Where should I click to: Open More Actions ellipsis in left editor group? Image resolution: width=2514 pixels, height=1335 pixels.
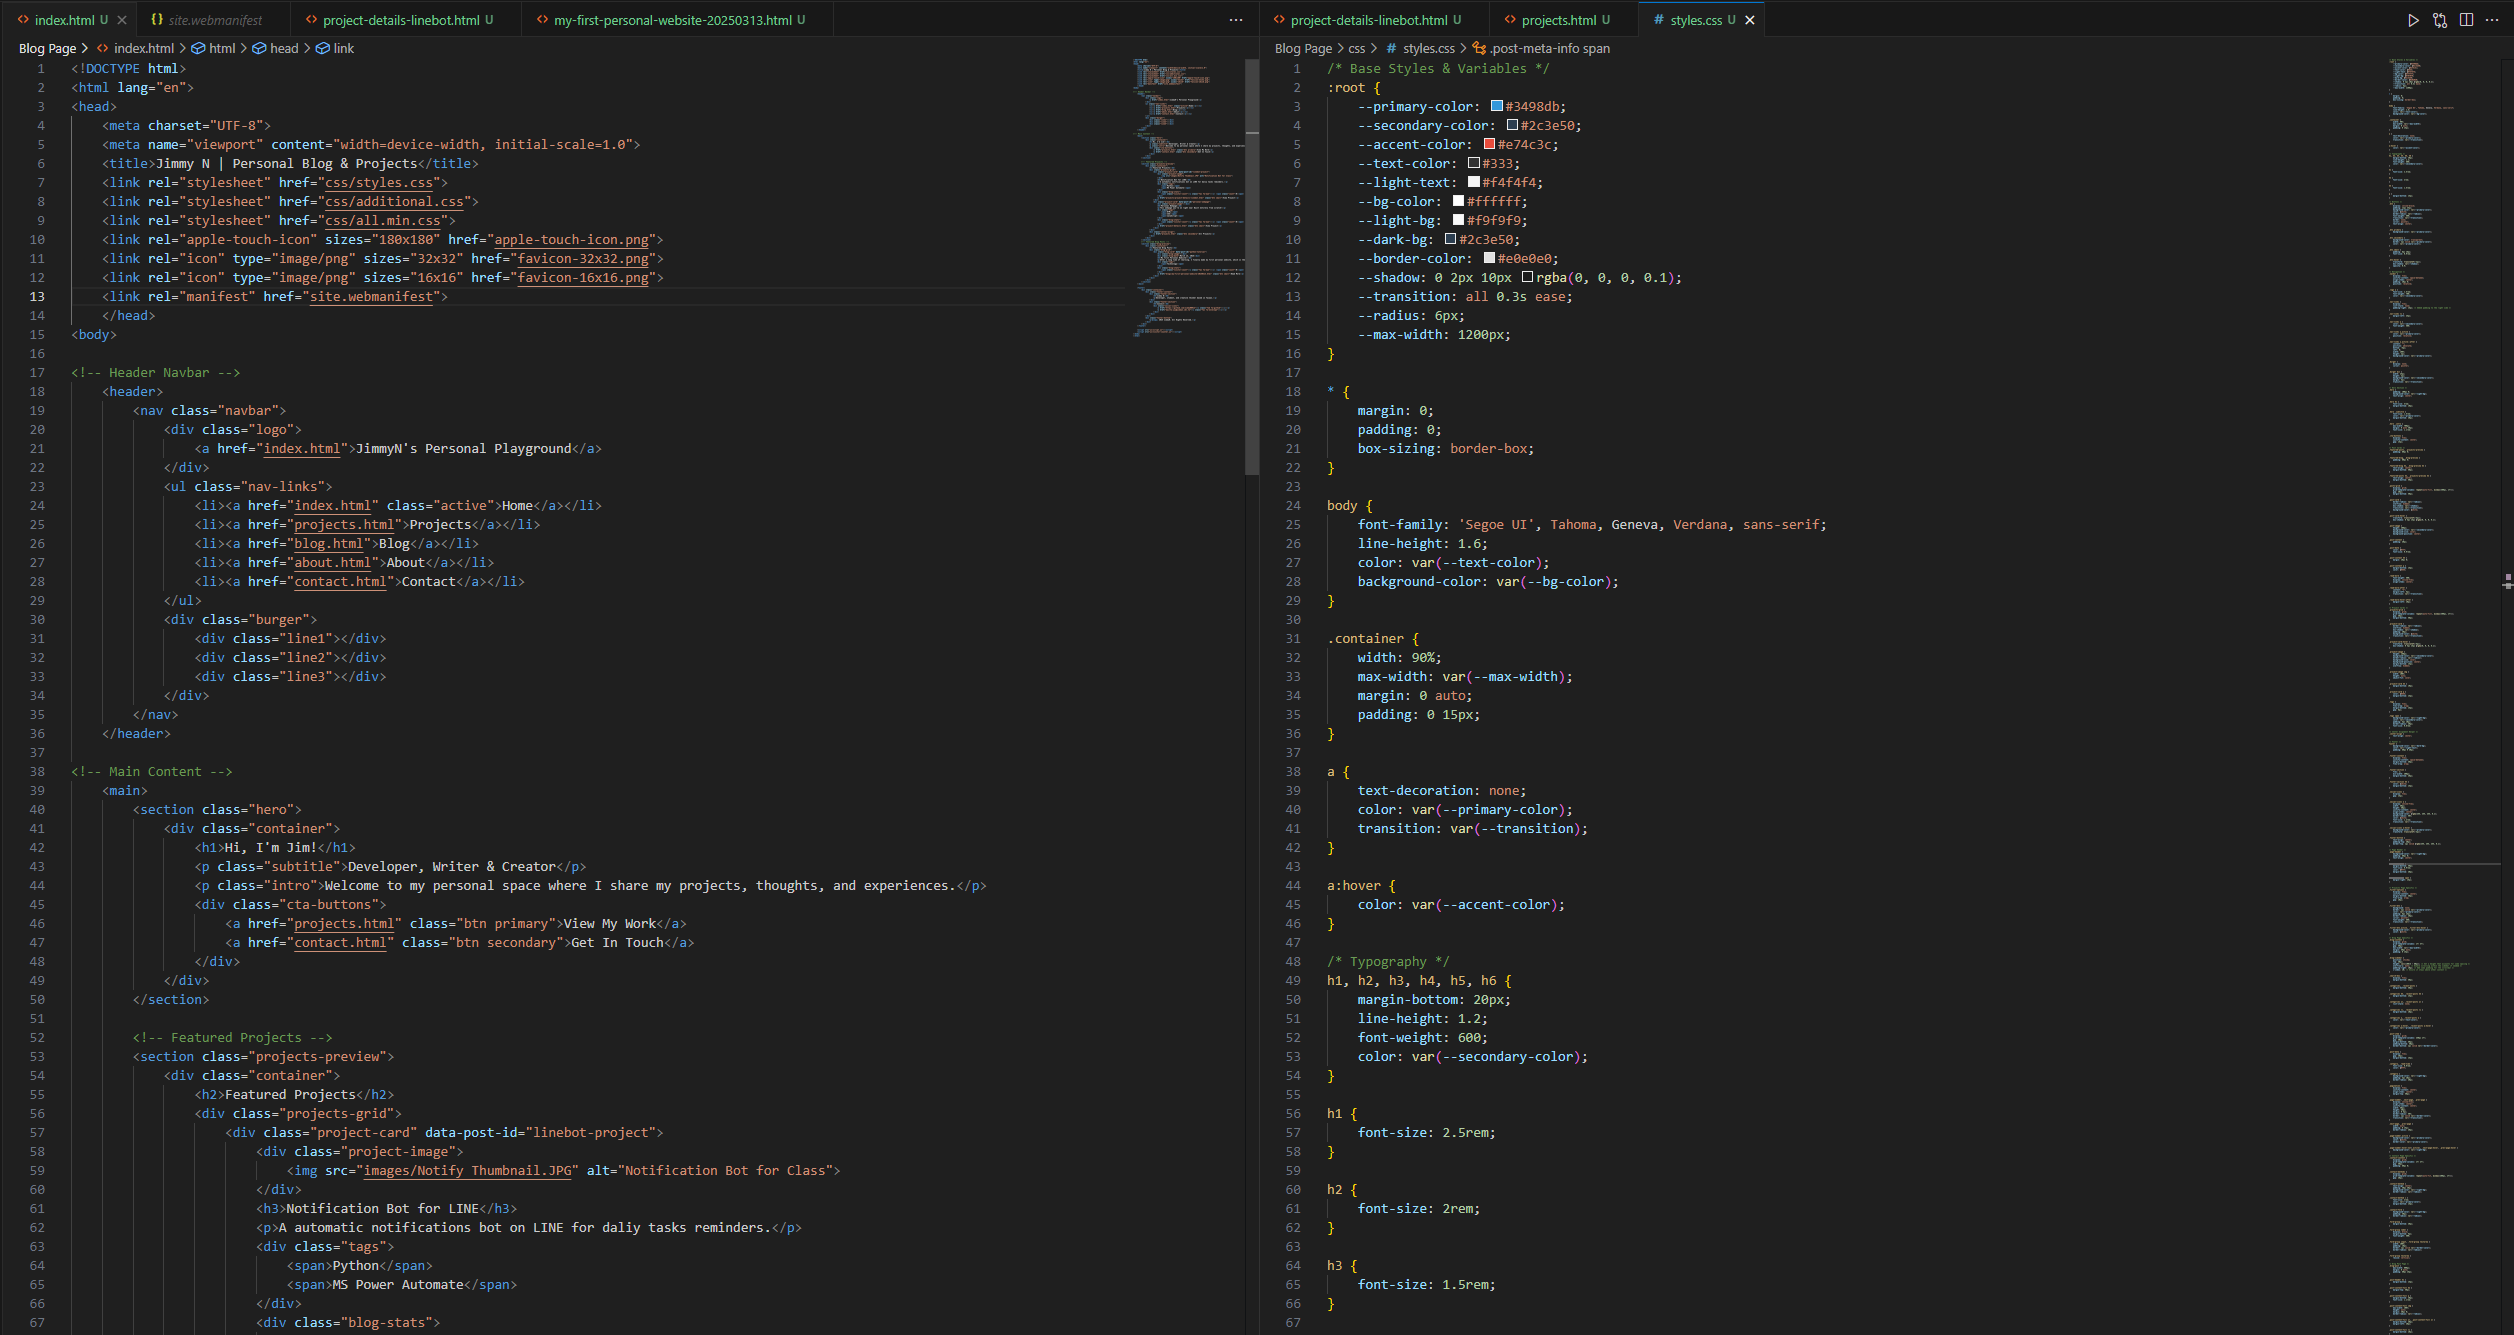(1236, 20)
